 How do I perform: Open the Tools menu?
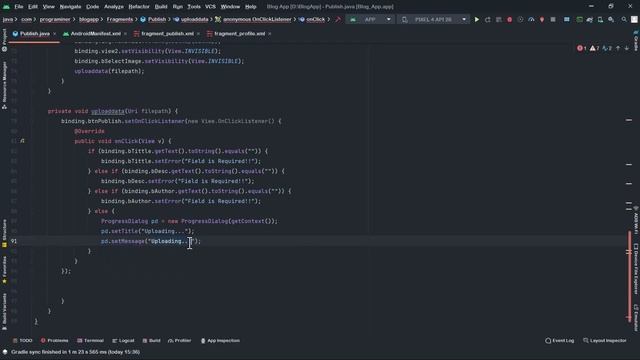194,7
